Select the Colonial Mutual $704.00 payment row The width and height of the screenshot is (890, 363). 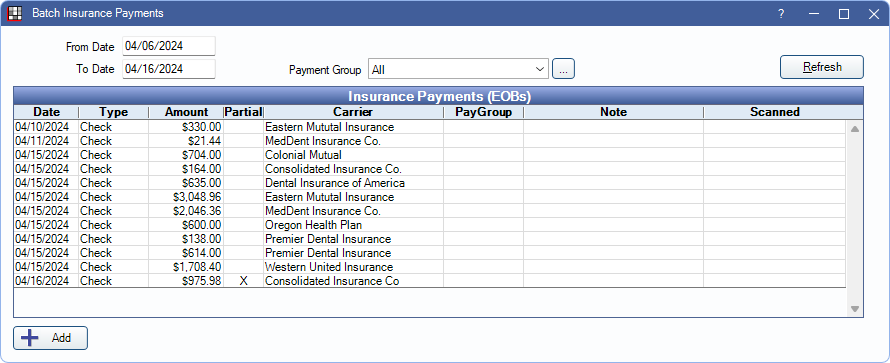coord(430,155)
